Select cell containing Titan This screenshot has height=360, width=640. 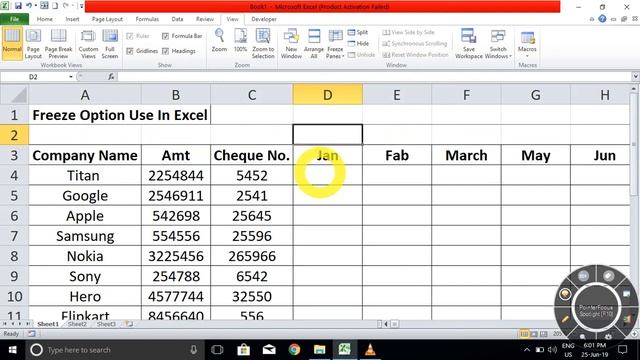point(85,176)
